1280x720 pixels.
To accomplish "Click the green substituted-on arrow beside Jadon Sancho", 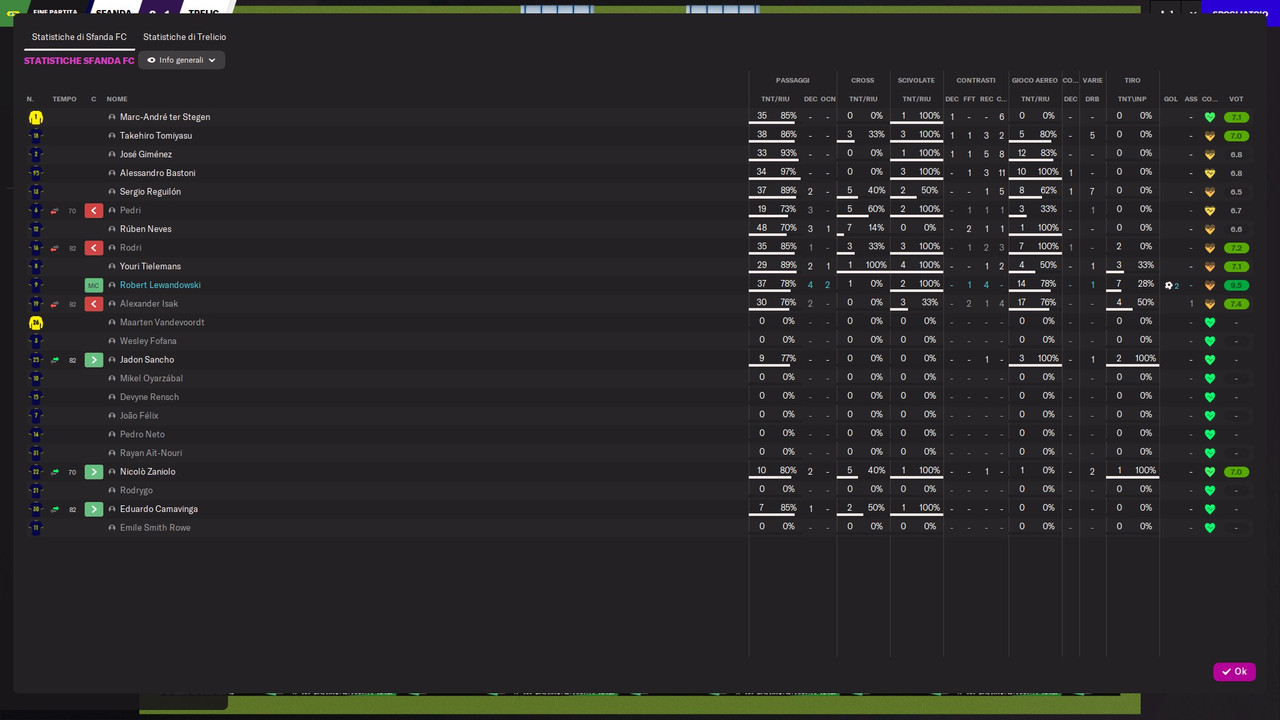I will [94, 360].
